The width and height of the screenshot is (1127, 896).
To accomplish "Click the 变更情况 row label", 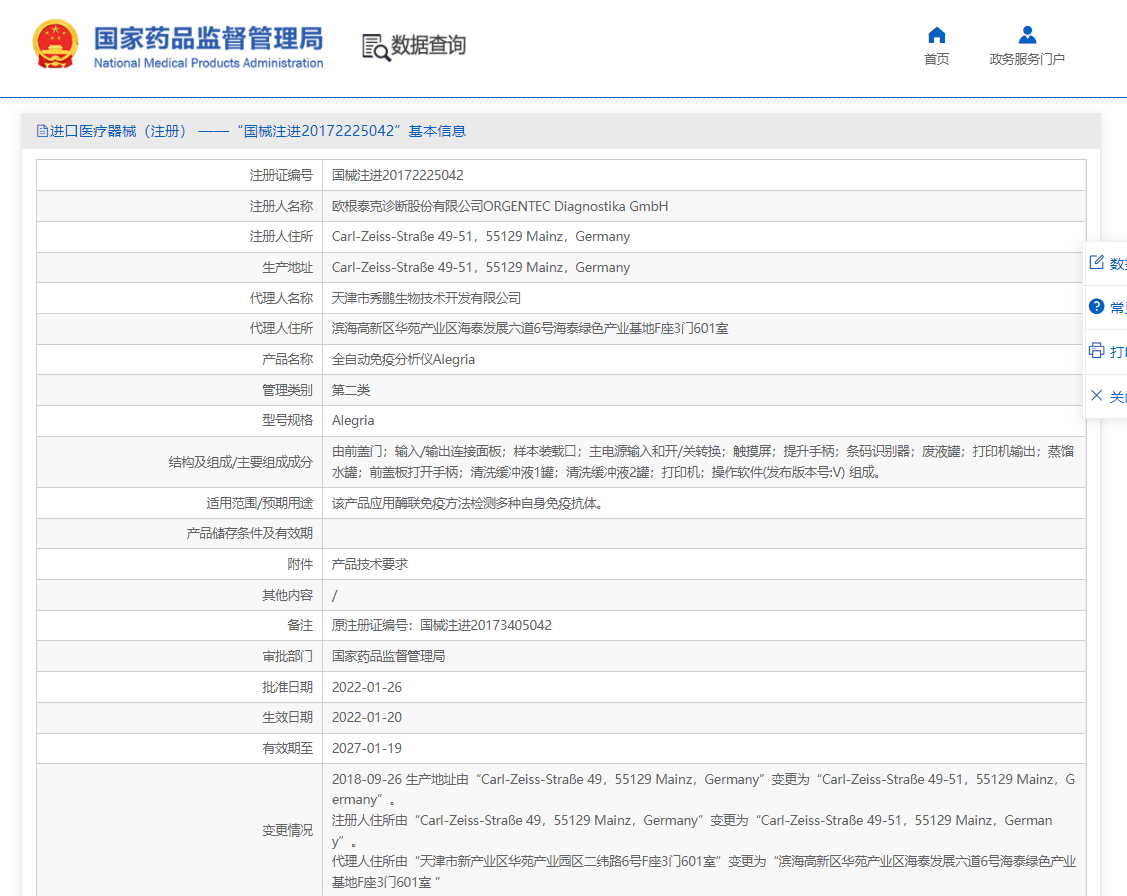I will pos(288,831).
